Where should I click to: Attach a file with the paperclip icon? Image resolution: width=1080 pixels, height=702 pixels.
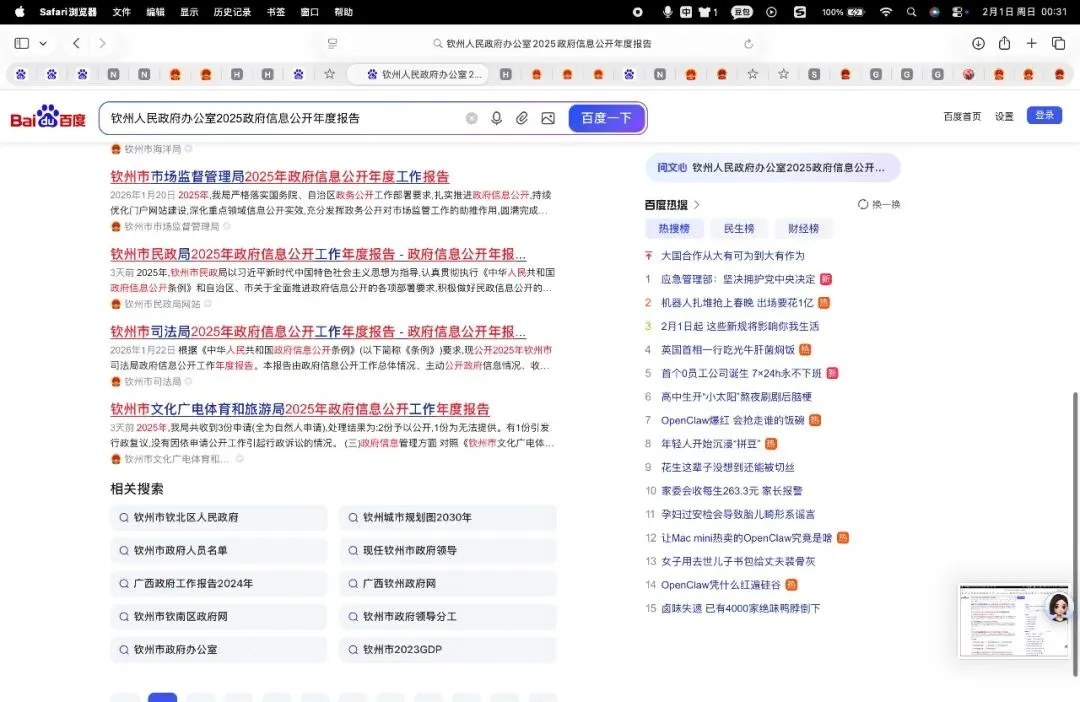pos(521,118)
